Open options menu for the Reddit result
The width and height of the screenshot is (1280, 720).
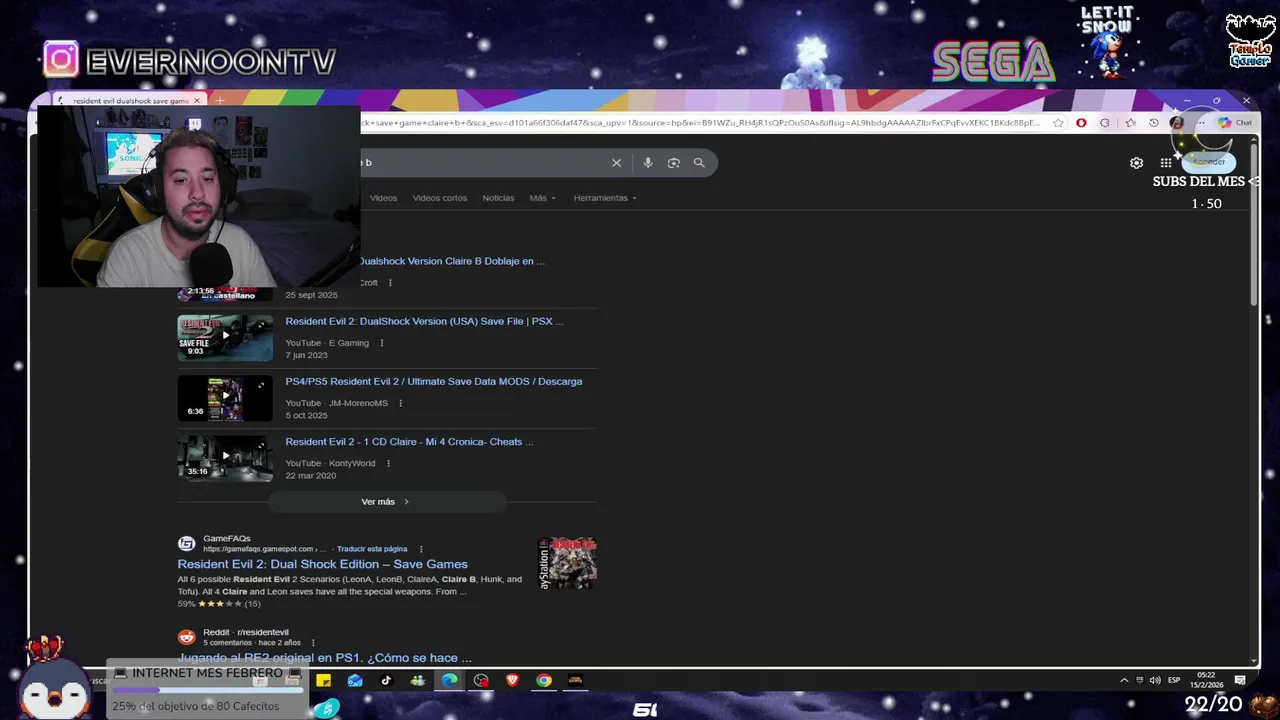coord(313,643)
